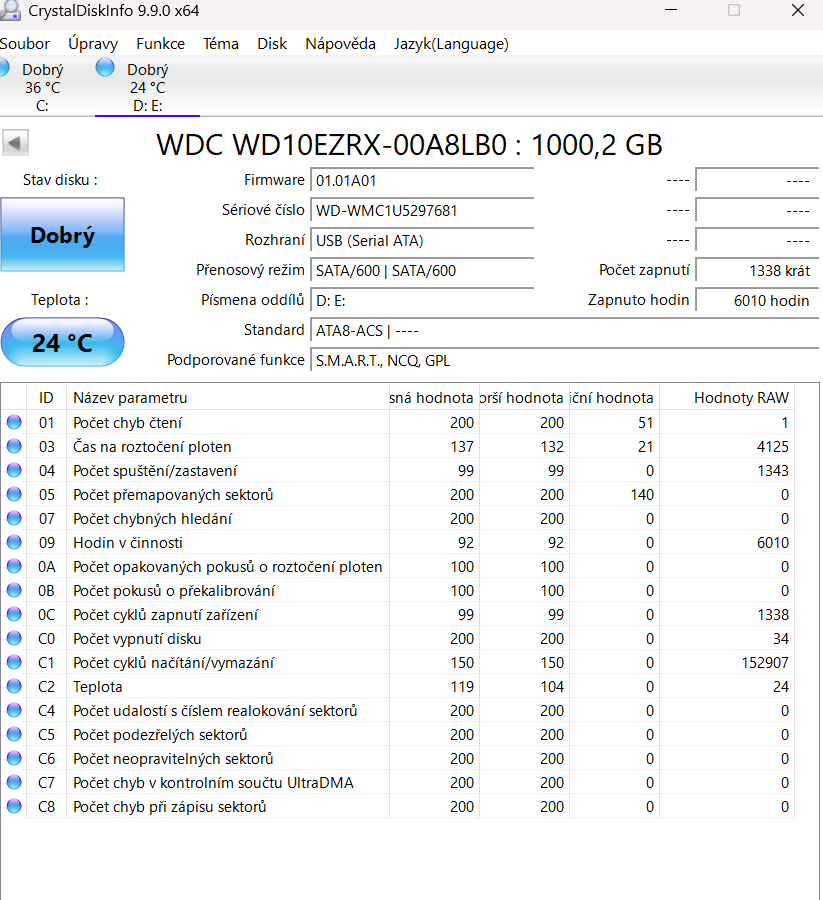The width and height of the screenshot is (823, 900).
Task: Click the CrystalDiskInfo app icon in title bar
Action: (10, 10)
